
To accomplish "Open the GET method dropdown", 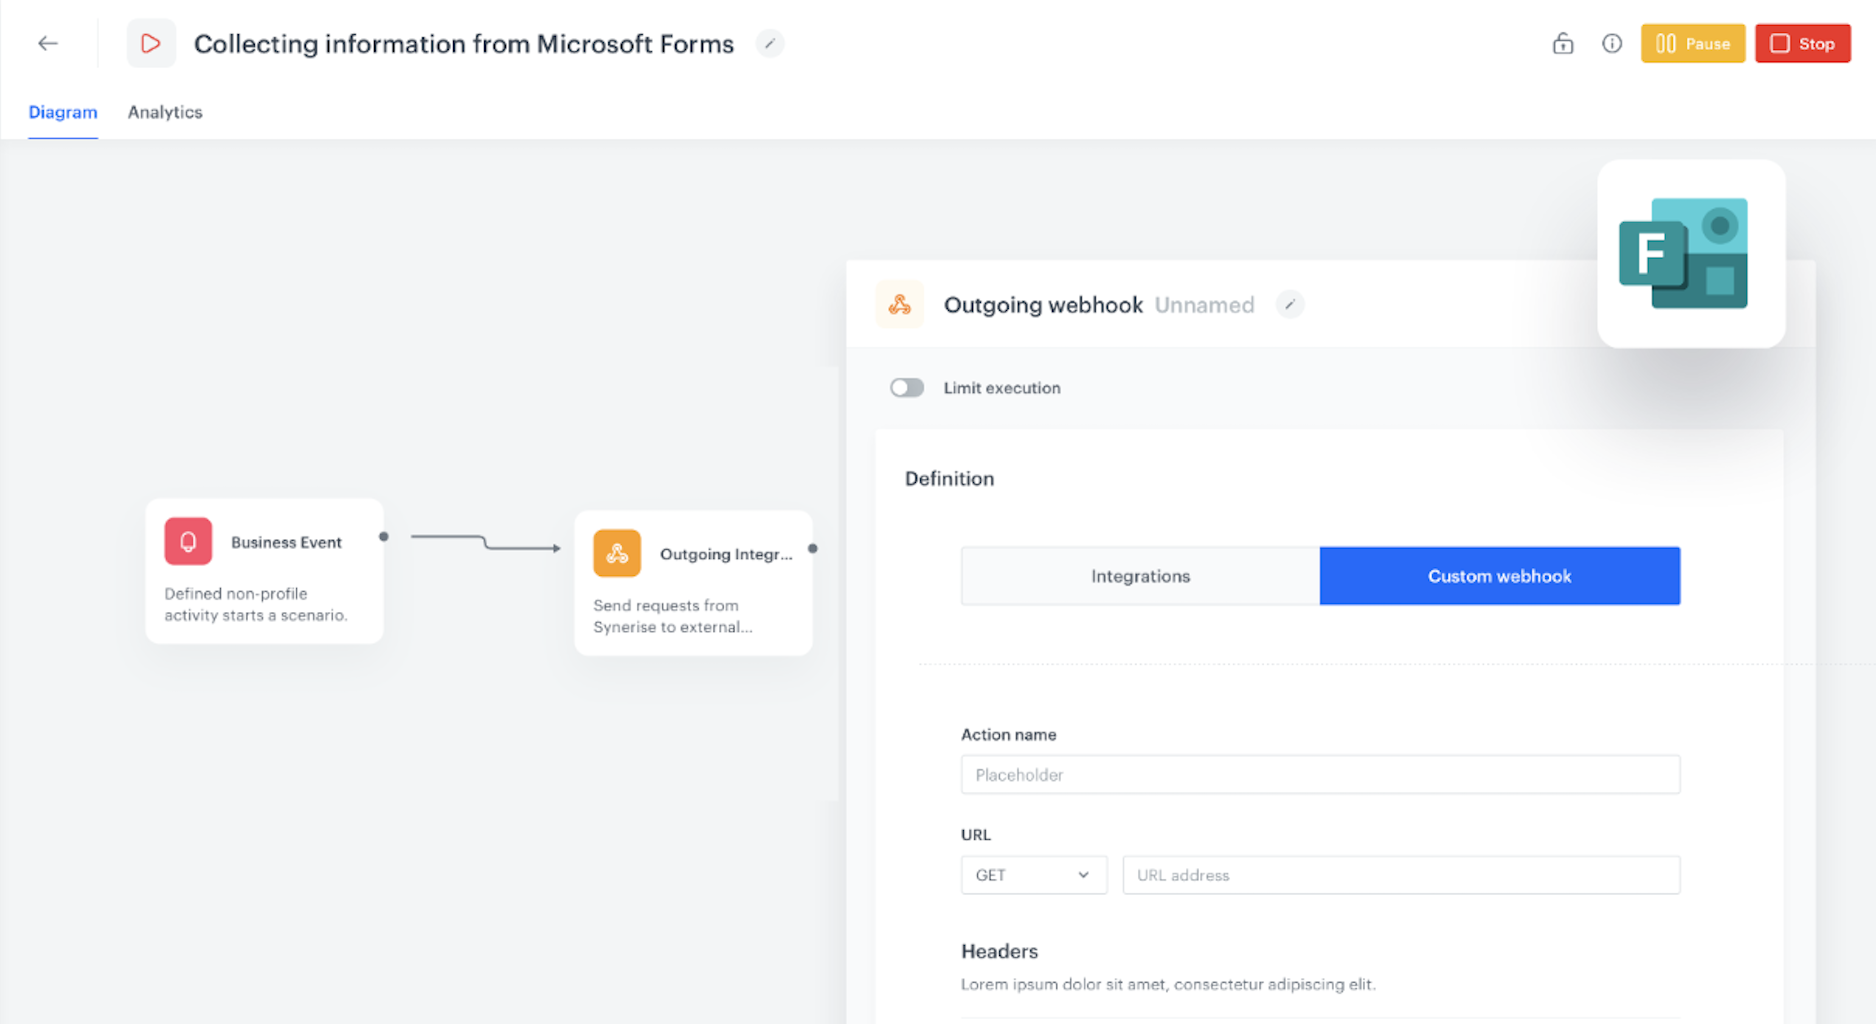I will (1033, 874).
